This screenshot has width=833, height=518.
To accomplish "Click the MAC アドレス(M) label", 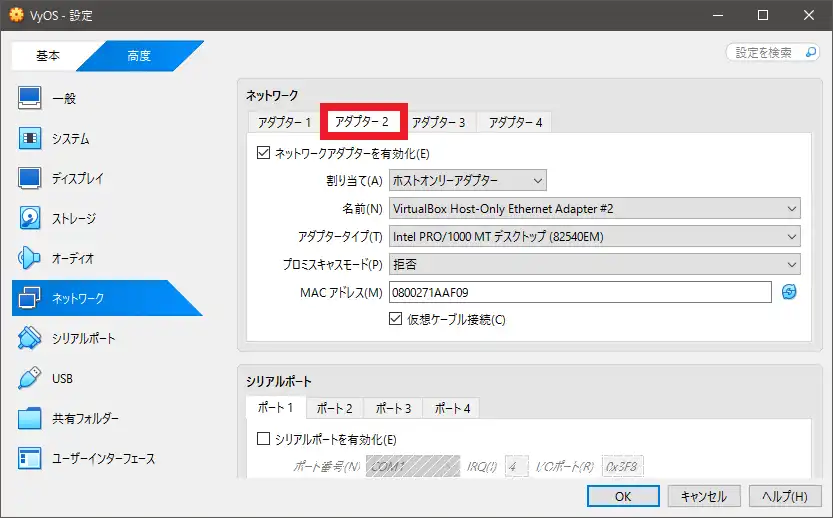I will pos(341,292).
